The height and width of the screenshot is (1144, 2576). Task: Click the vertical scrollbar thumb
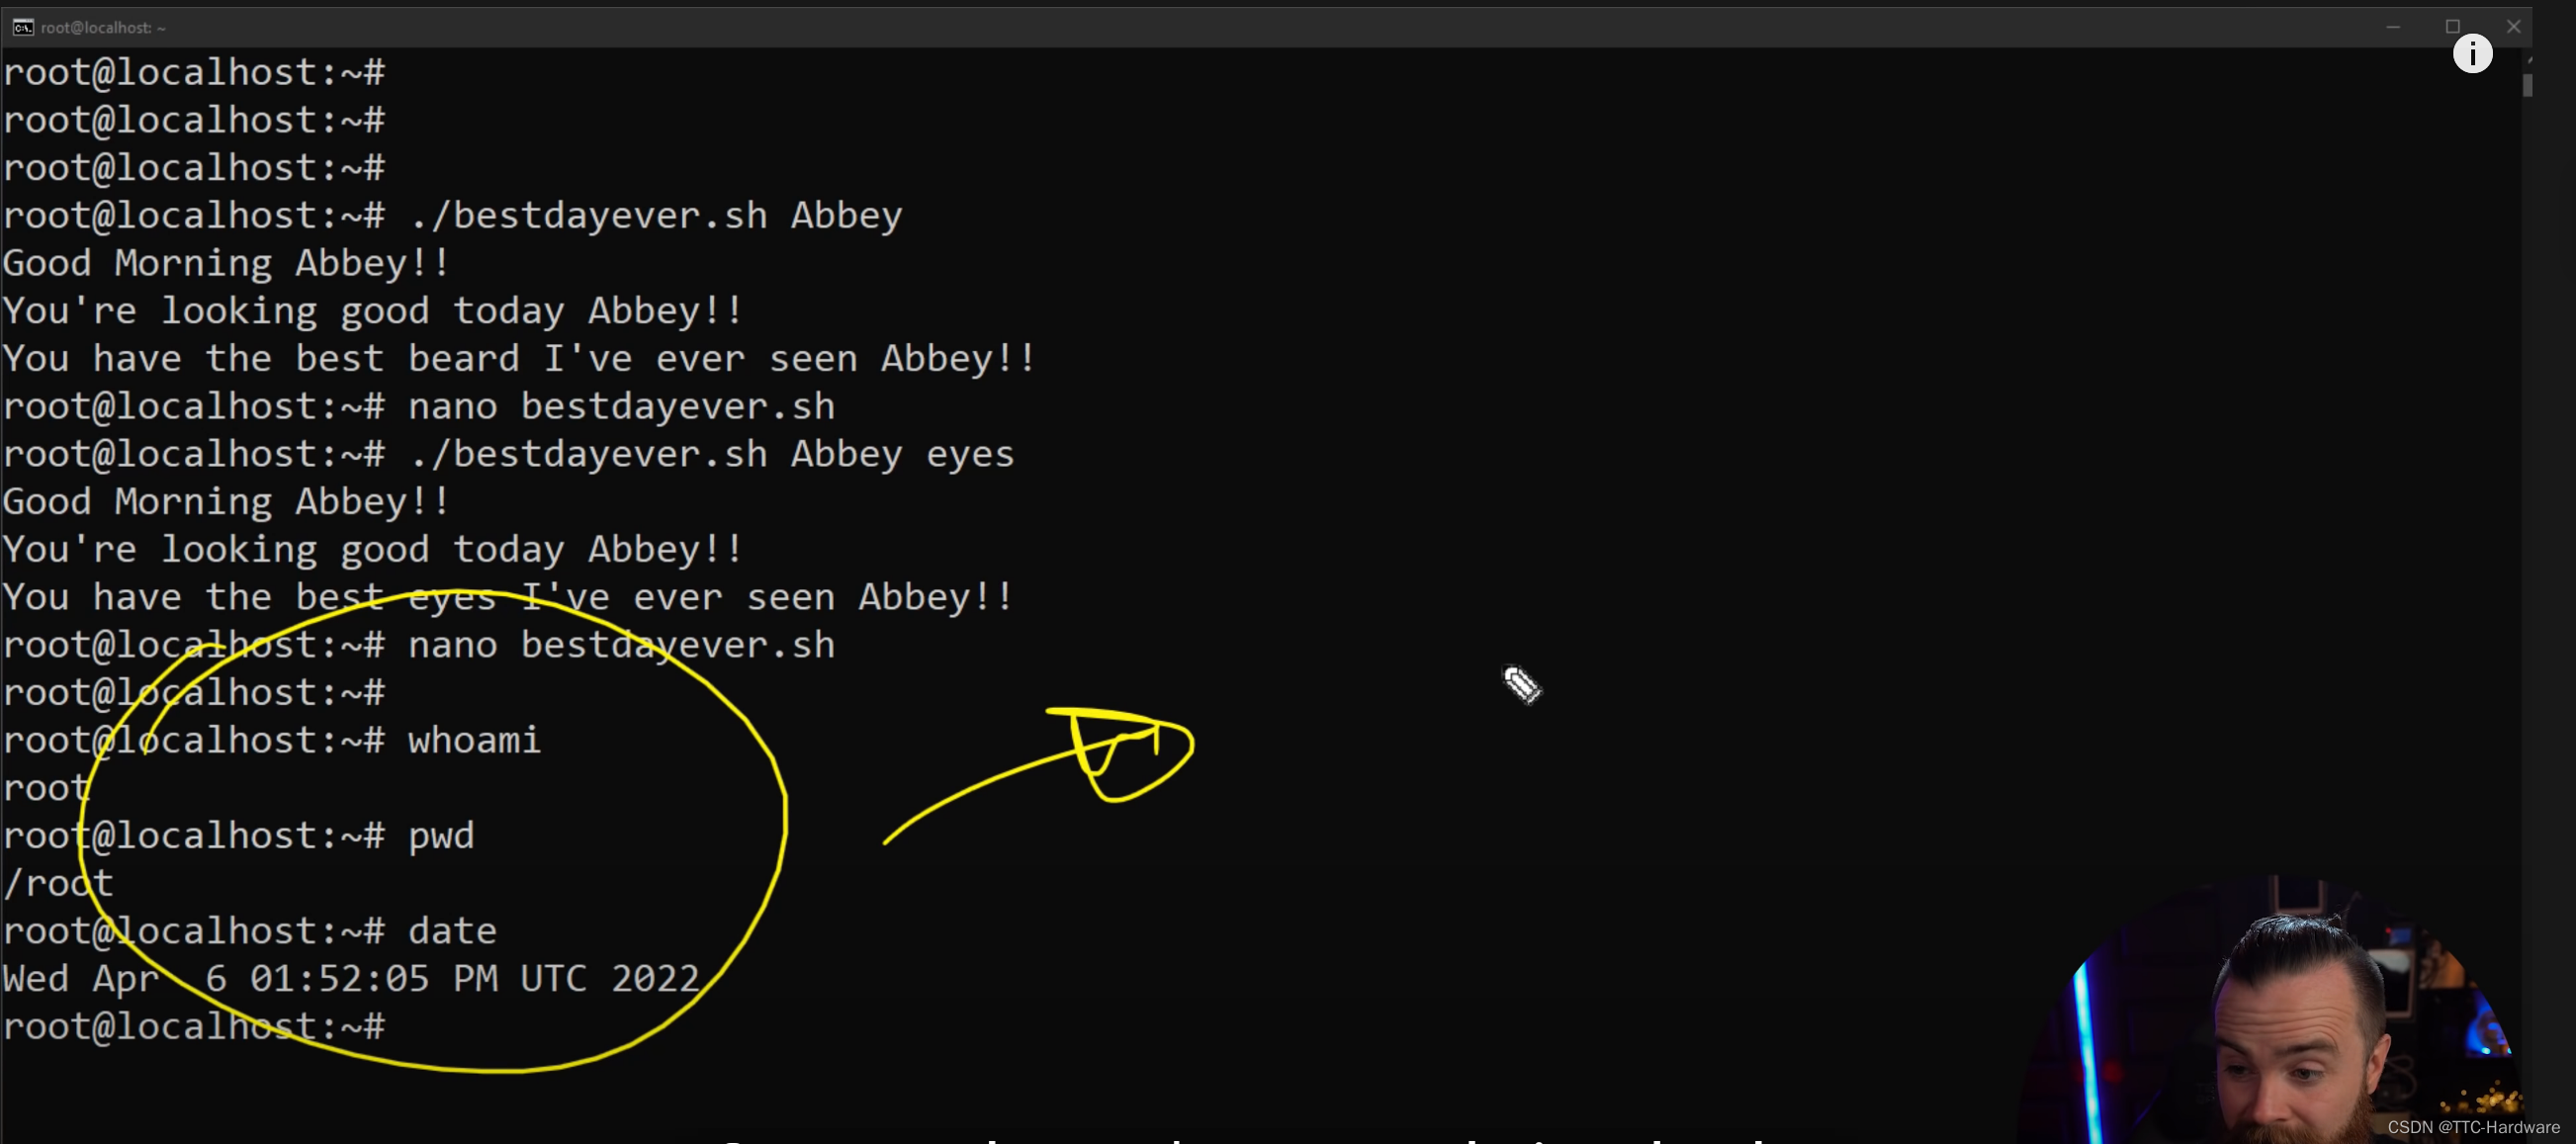2527,85
